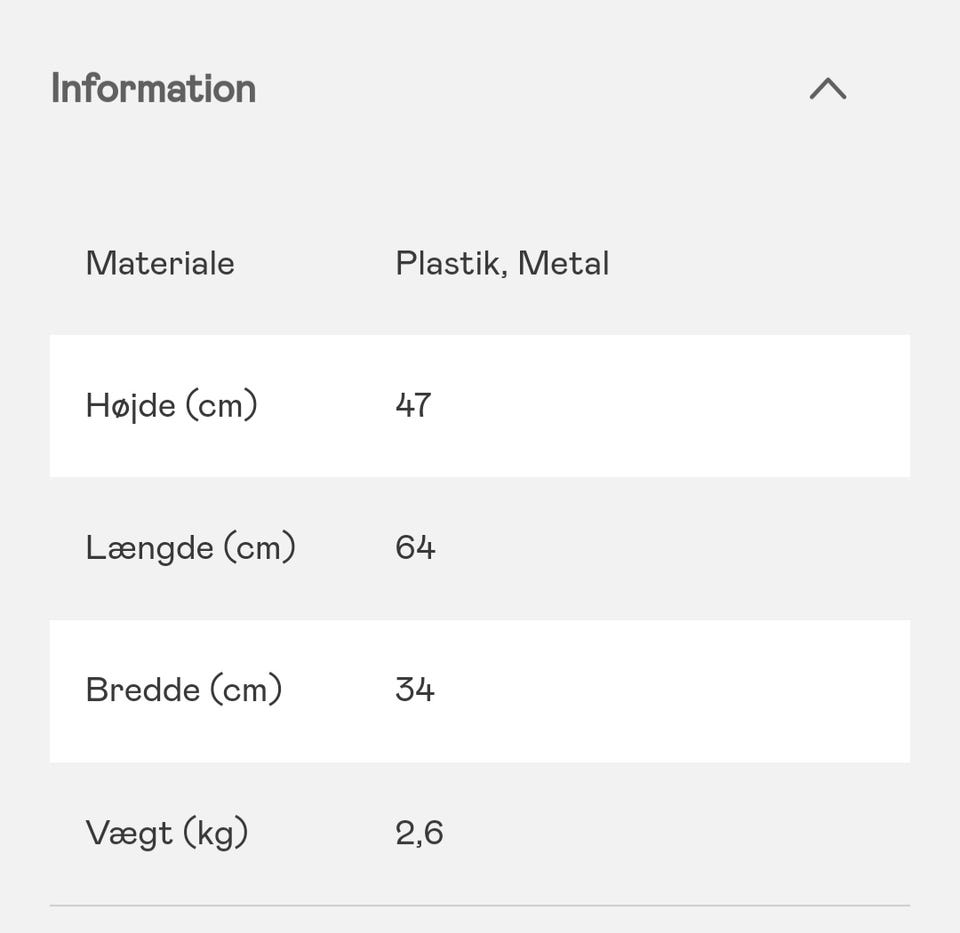Select the height value 47

coord(413,406)
